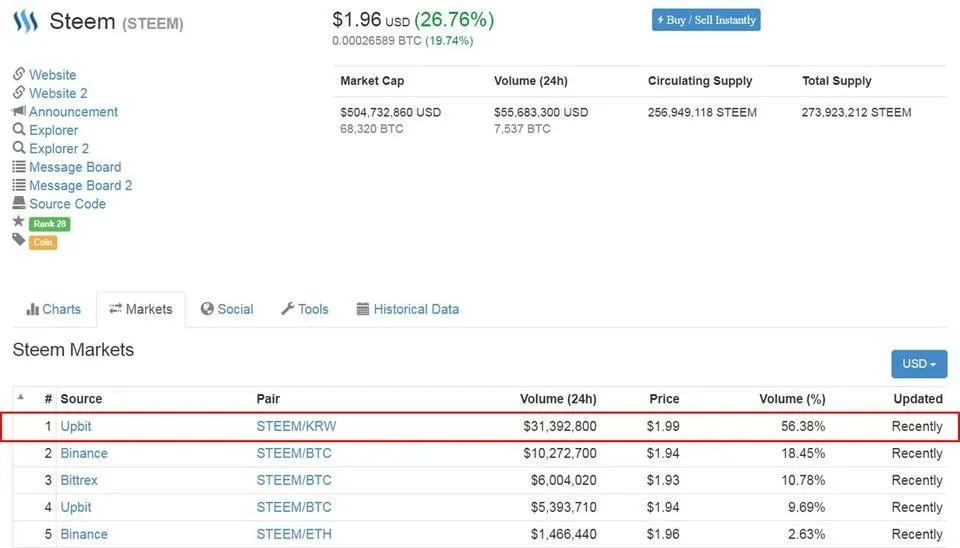Open the STEEM/KRW pair link
Image resolution: width=960 pixels, height=548 pixels.
[296, 426]
